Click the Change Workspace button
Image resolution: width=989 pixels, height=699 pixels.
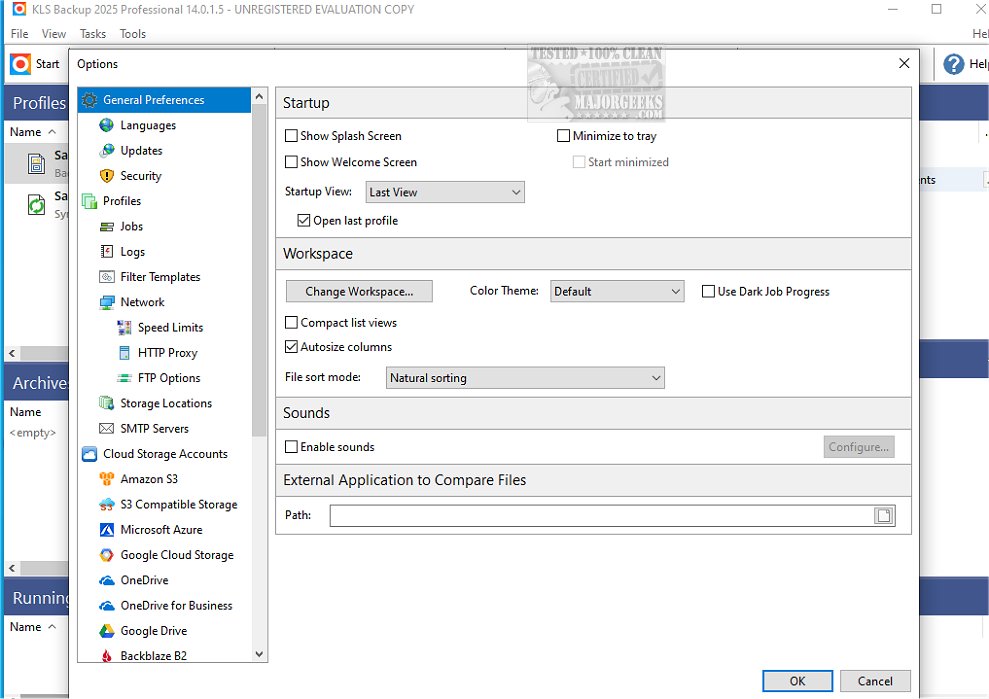359,291
